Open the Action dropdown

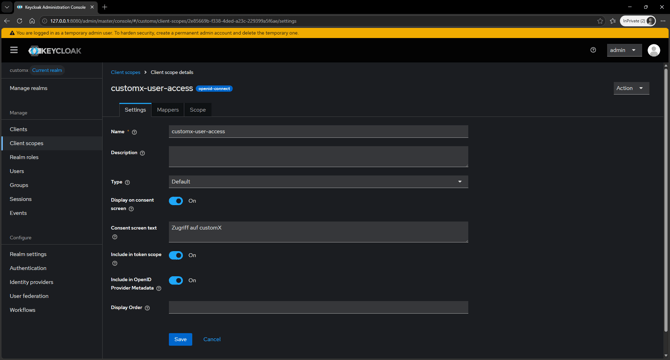click(631, 88)
